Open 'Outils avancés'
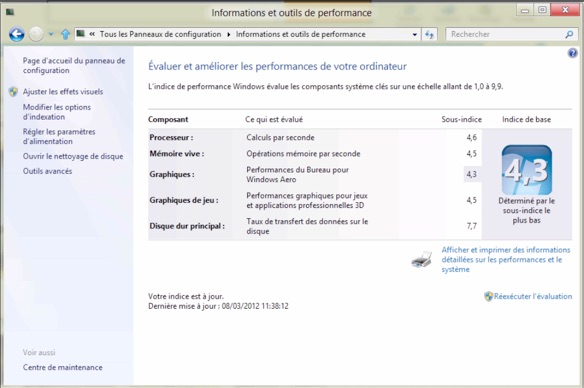 47,171
